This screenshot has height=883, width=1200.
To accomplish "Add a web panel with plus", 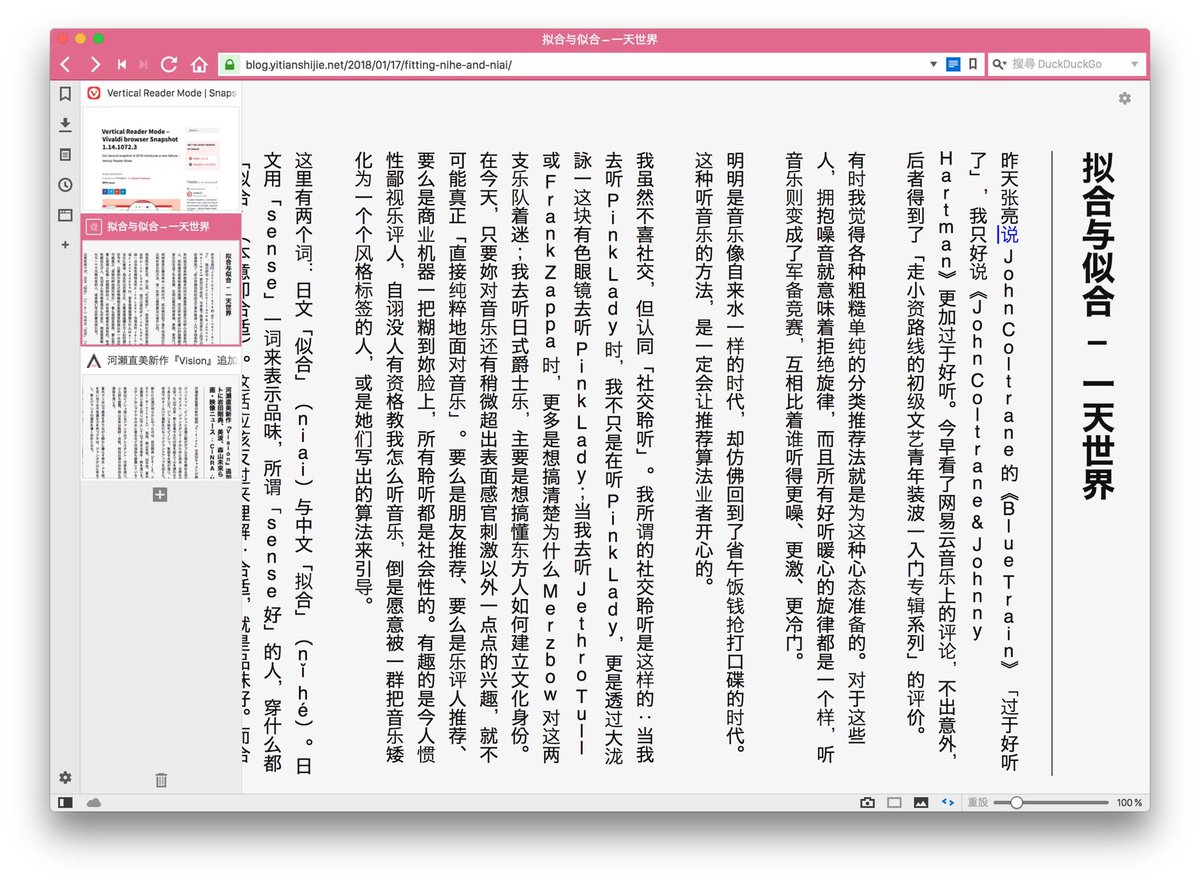I will 65,244.
